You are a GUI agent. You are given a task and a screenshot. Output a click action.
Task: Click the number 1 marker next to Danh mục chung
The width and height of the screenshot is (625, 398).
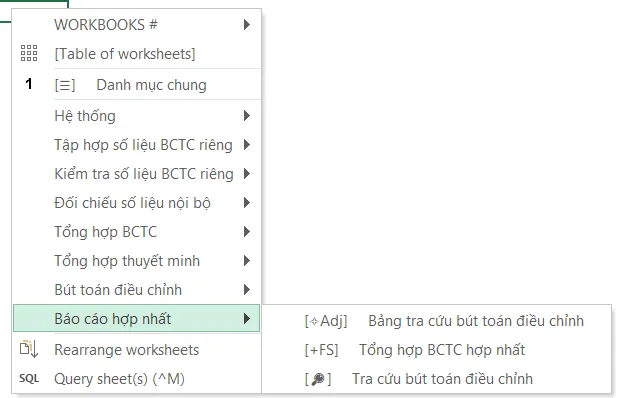click(x=29, y=84)
